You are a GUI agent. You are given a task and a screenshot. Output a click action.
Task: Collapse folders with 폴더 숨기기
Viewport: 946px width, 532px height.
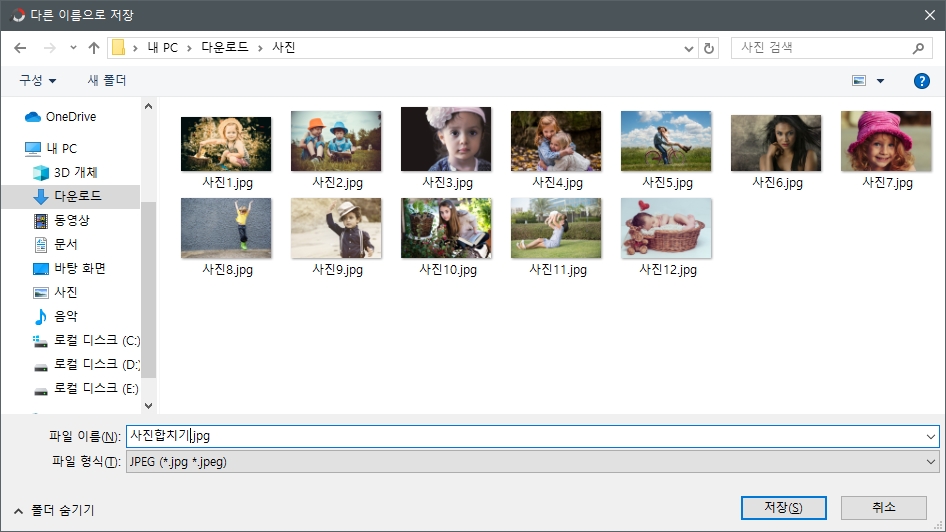(x=54, y=510)
